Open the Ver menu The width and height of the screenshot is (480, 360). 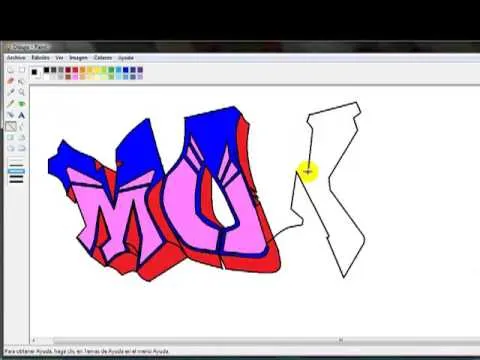[59, 58]
